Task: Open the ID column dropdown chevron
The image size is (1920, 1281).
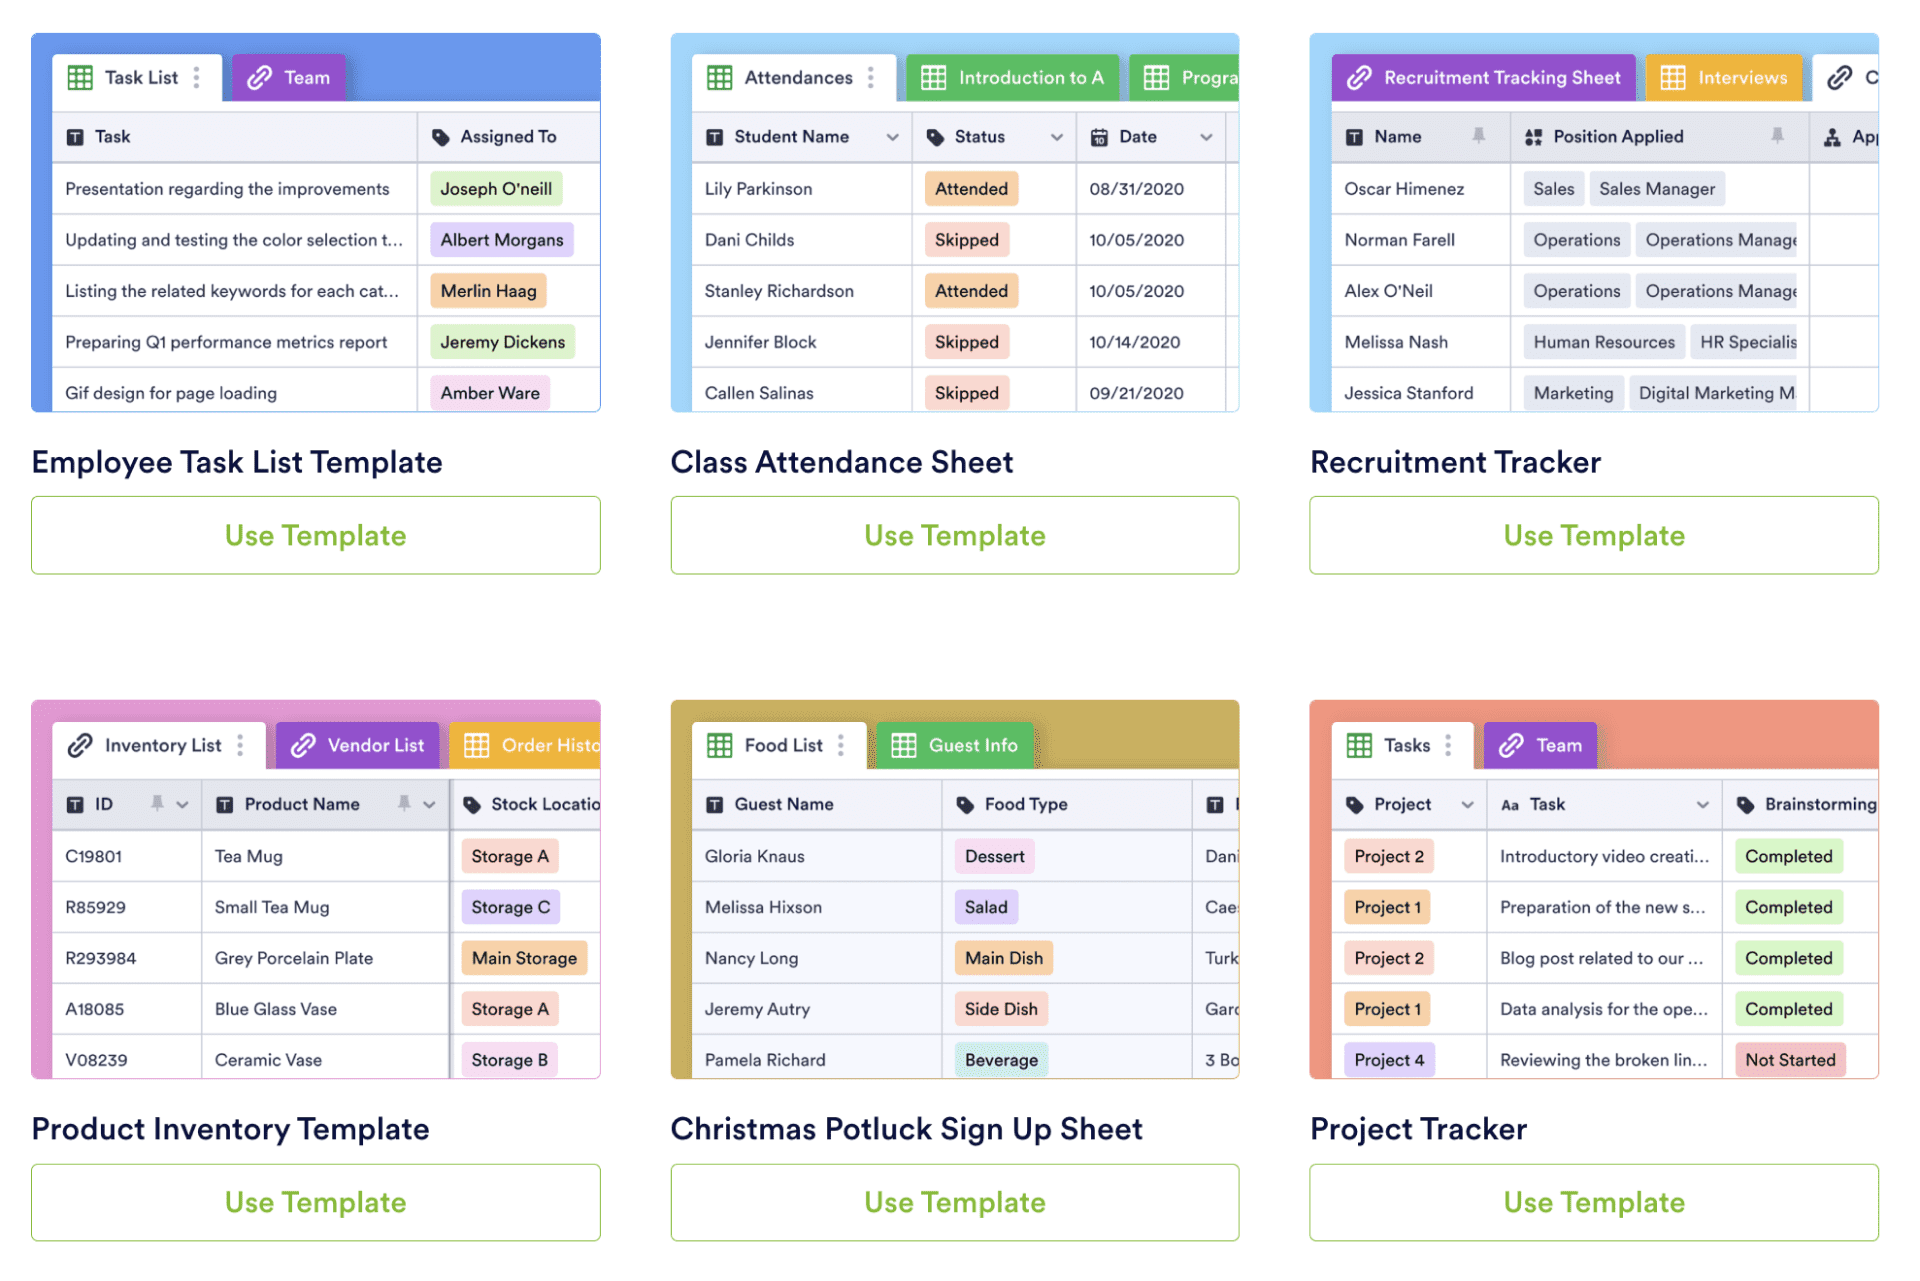Action: pyautogui.click(x=182, y=805)
